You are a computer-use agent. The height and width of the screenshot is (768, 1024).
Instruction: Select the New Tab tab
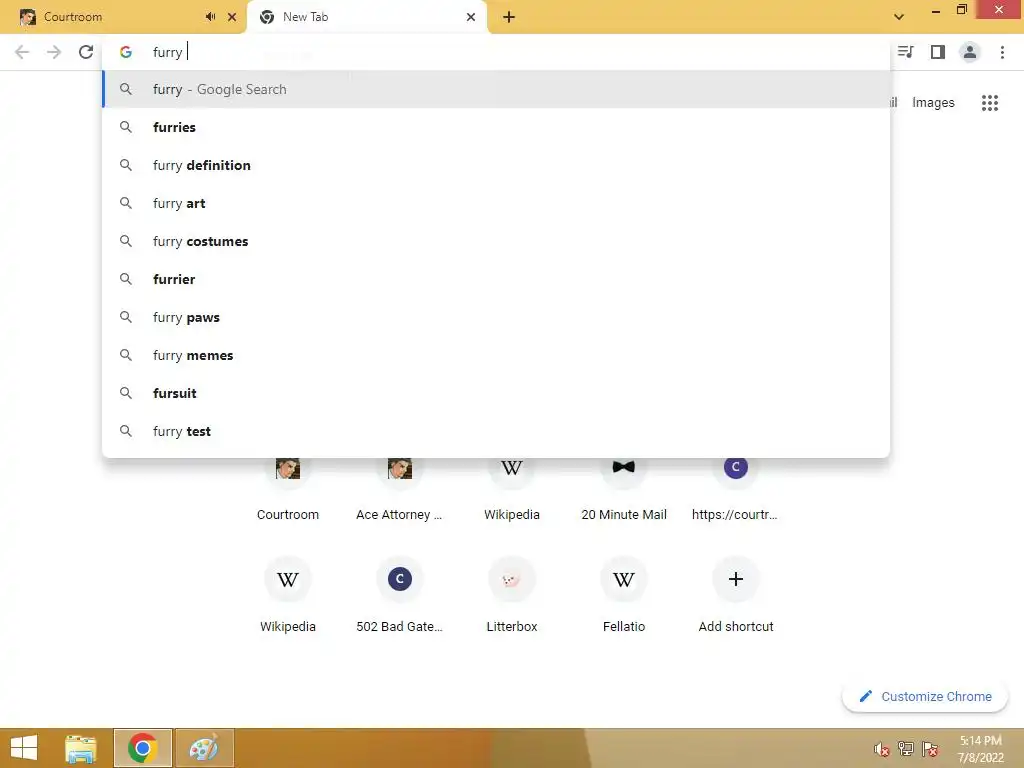[x=367, y=17]
